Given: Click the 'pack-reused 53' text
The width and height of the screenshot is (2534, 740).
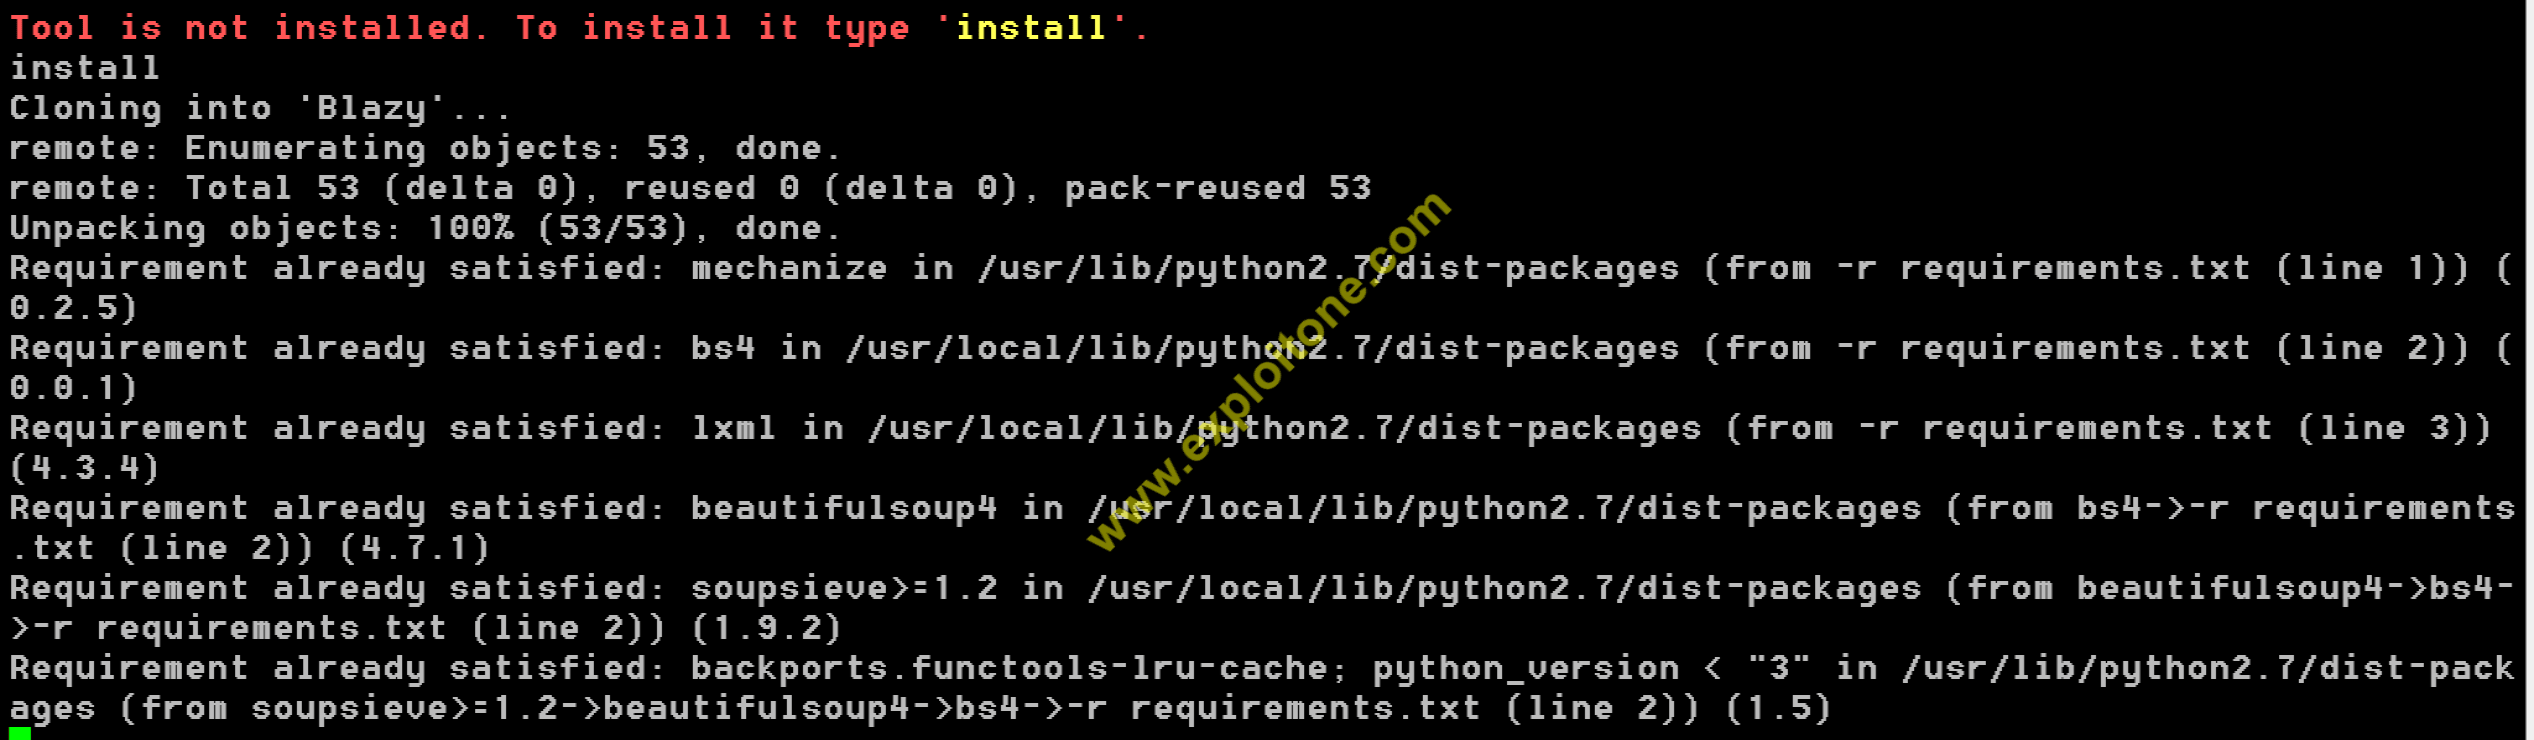Looking at the screenshot, I should (x=1217, y=188).
